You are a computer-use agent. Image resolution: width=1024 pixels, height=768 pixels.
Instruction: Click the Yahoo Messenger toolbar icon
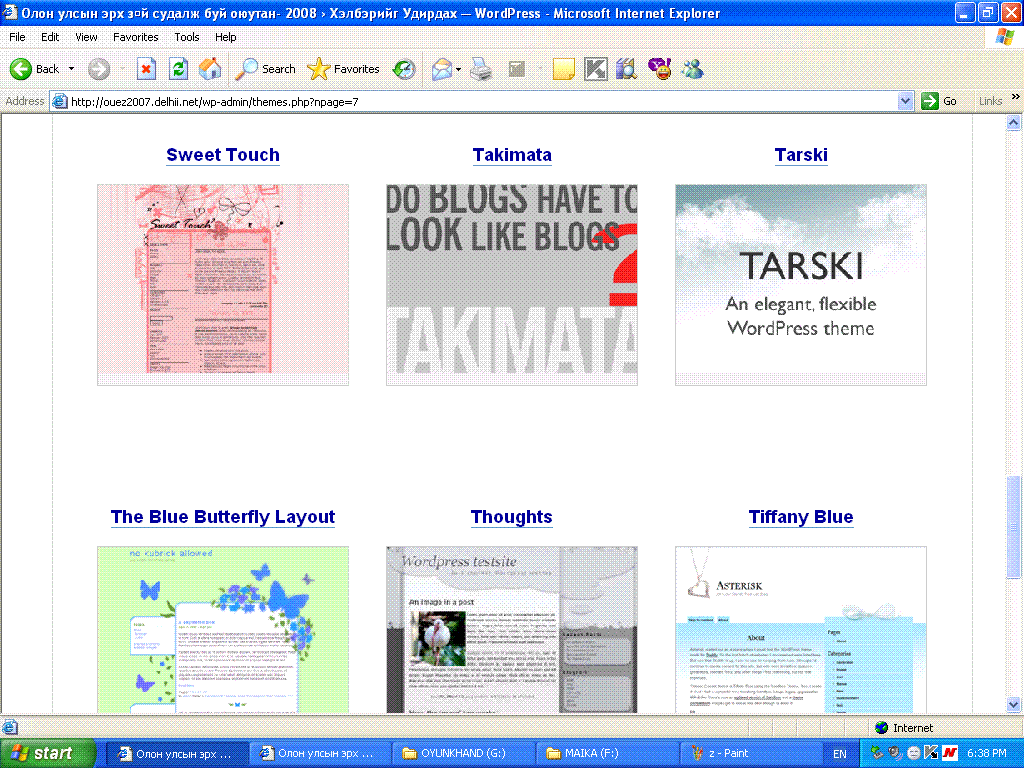tap(659, 69)
